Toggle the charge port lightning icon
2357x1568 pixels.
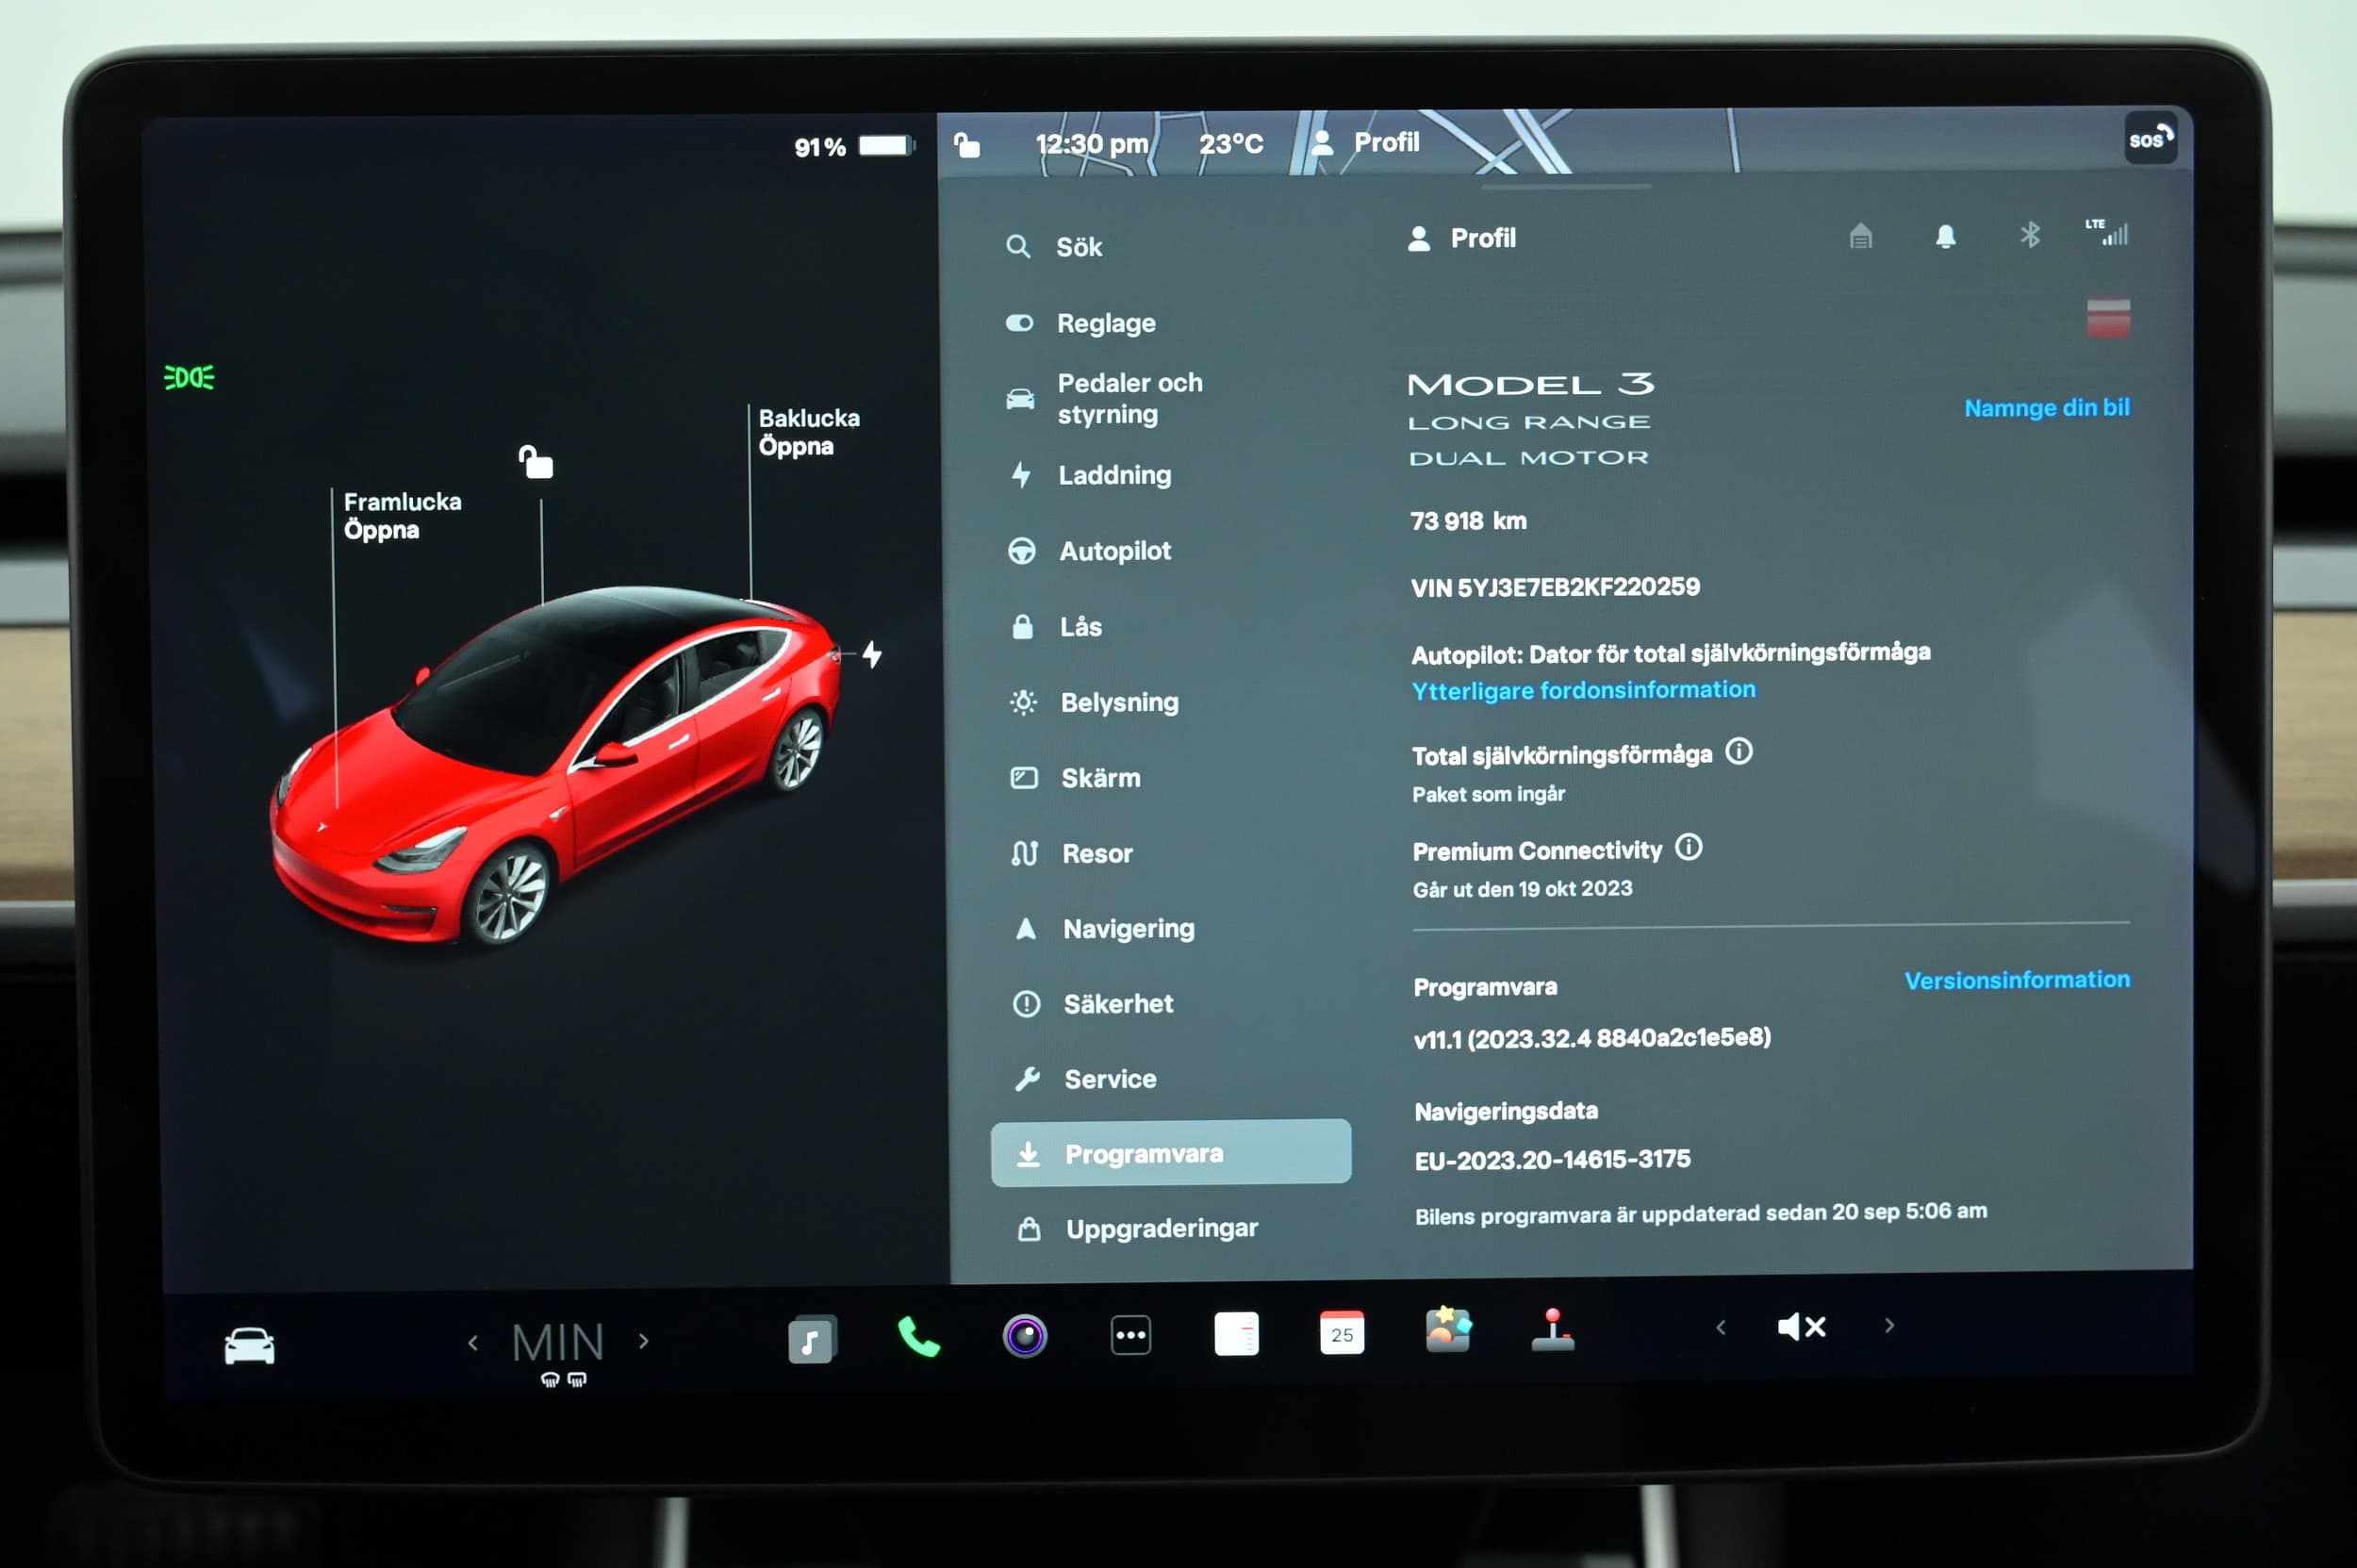point(872,655)
